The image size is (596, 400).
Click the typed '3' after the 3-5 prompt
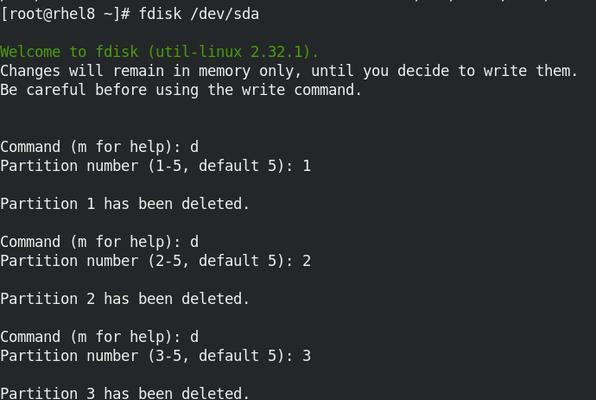coord(307,356)
